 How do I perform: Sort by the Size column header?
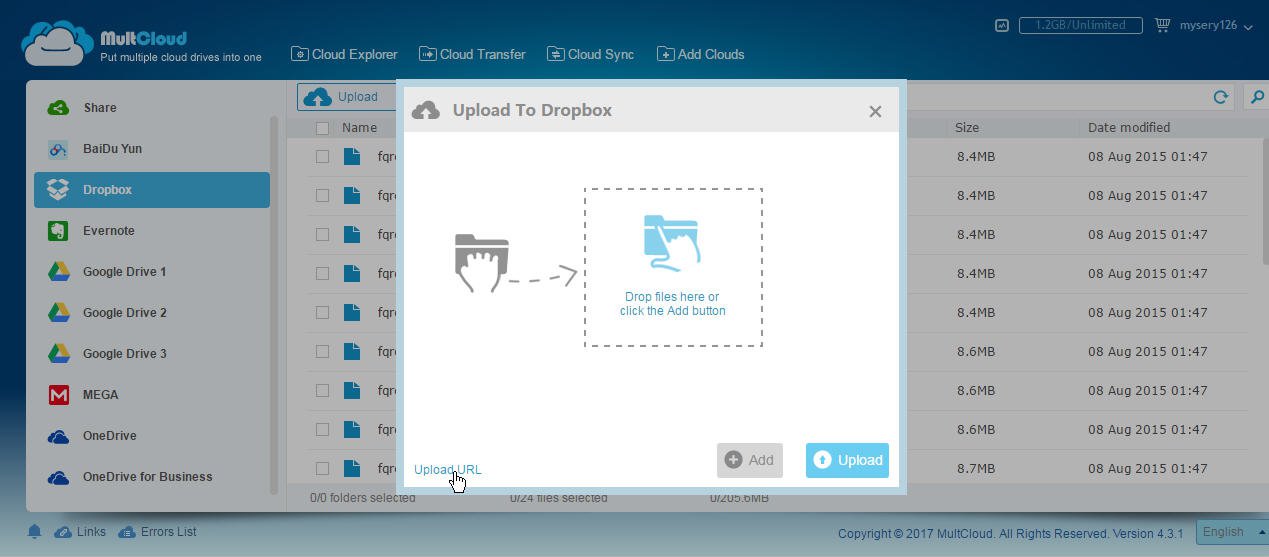(x=967, y=128)
